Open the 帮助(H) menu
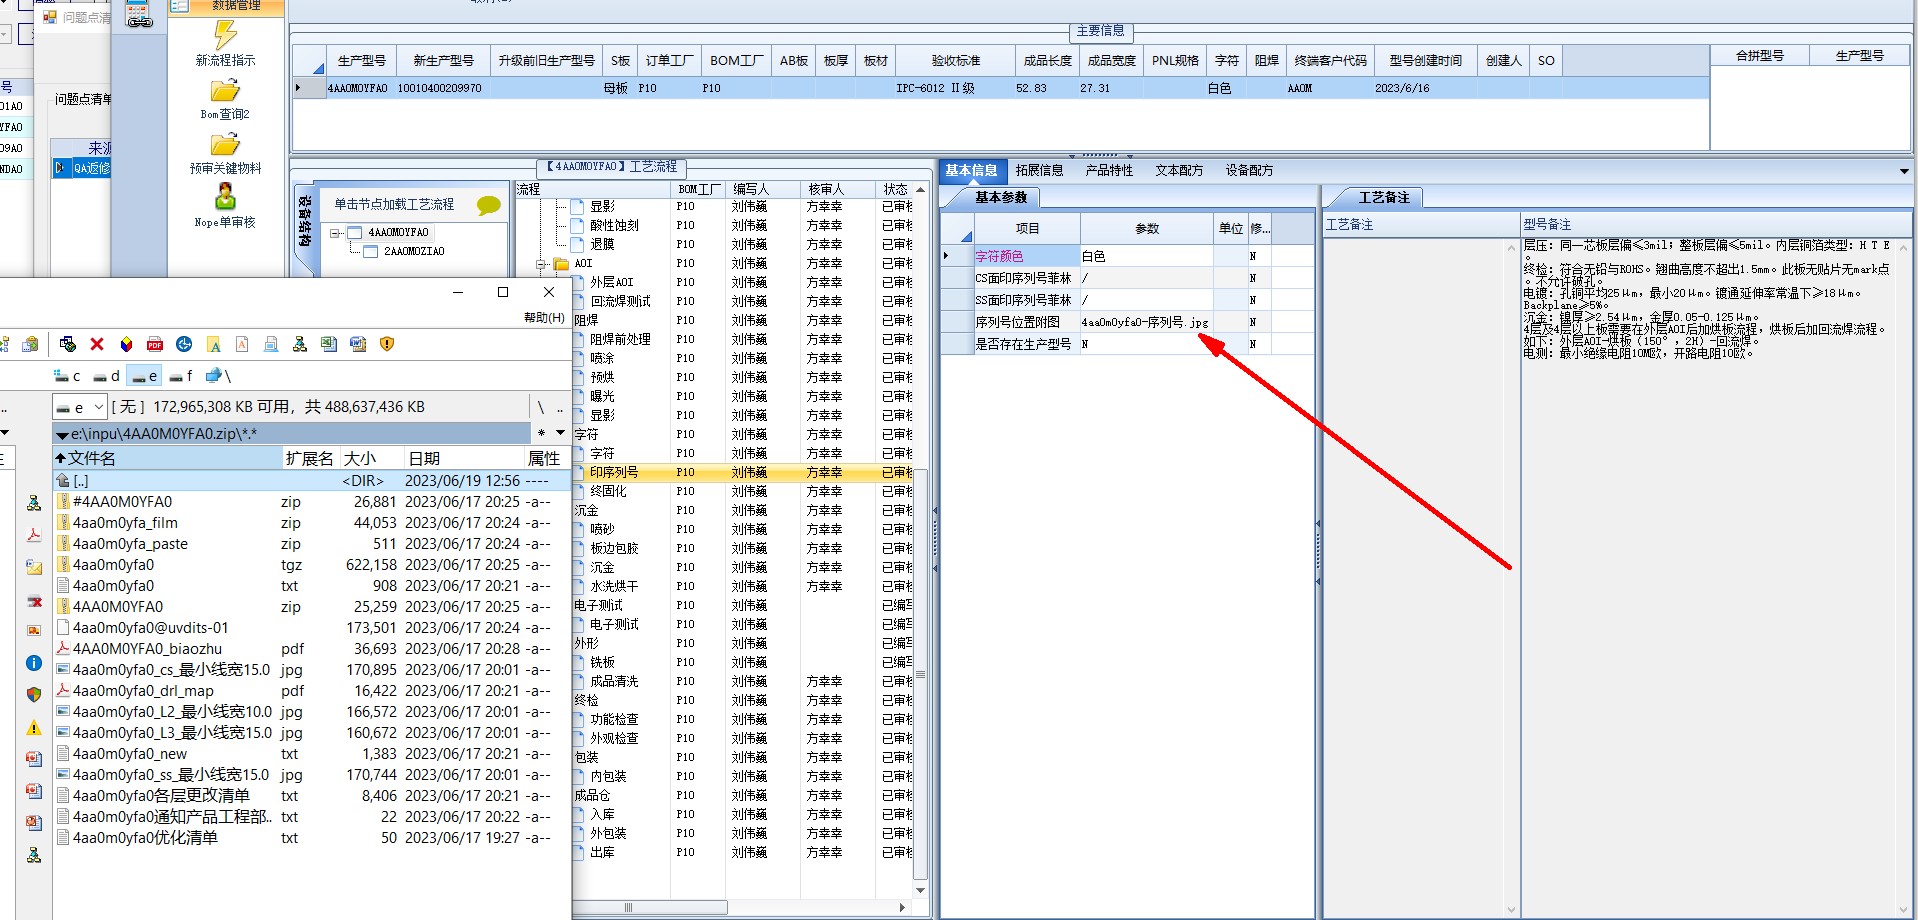This screenshot has height=920, width=1918. (544, 317)
